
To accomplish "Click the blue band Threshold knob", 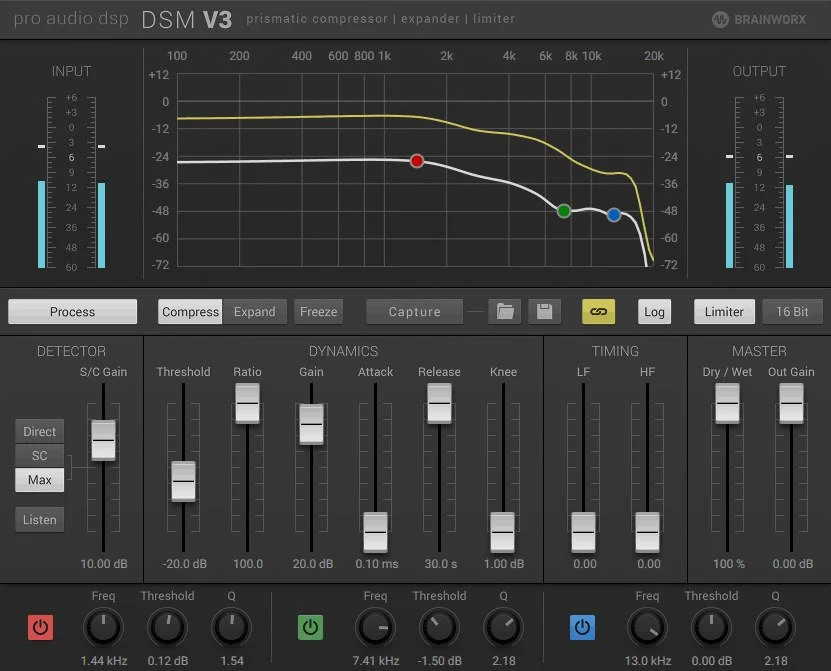I will point(711,628).
